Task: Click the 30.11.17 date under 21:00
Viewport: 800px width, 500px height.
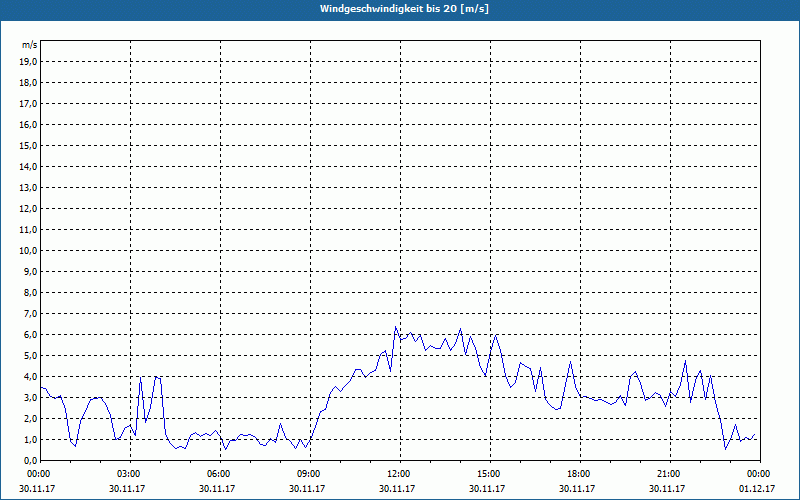Action: 667,488
